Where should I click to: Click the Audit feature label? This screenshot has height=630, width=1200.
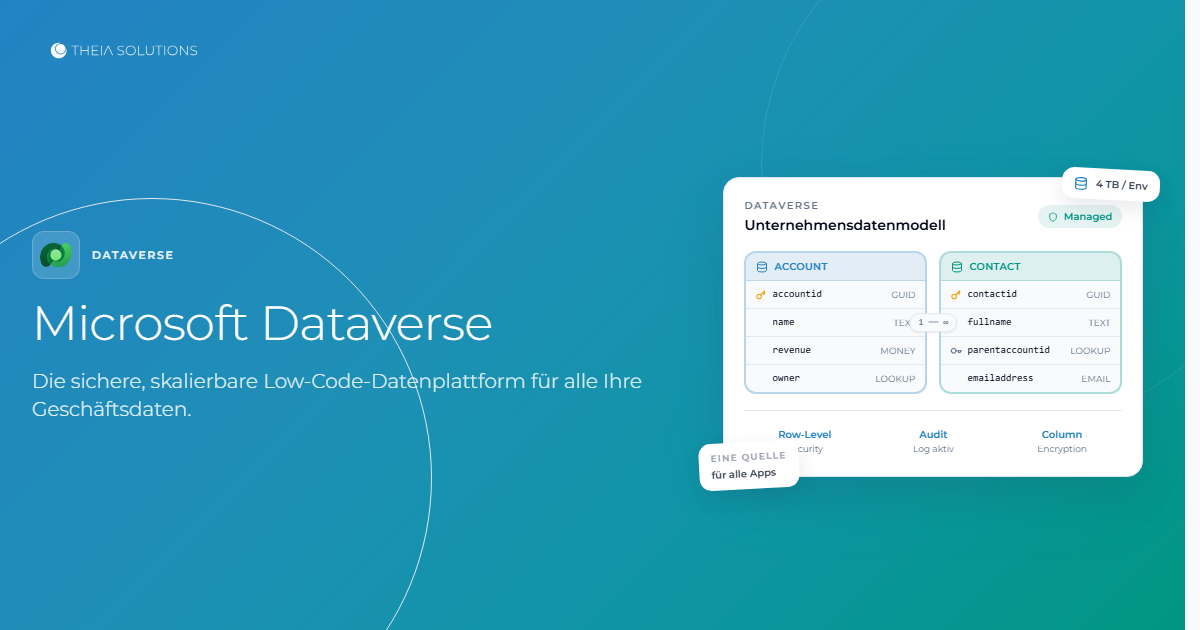tap(933, 434)
